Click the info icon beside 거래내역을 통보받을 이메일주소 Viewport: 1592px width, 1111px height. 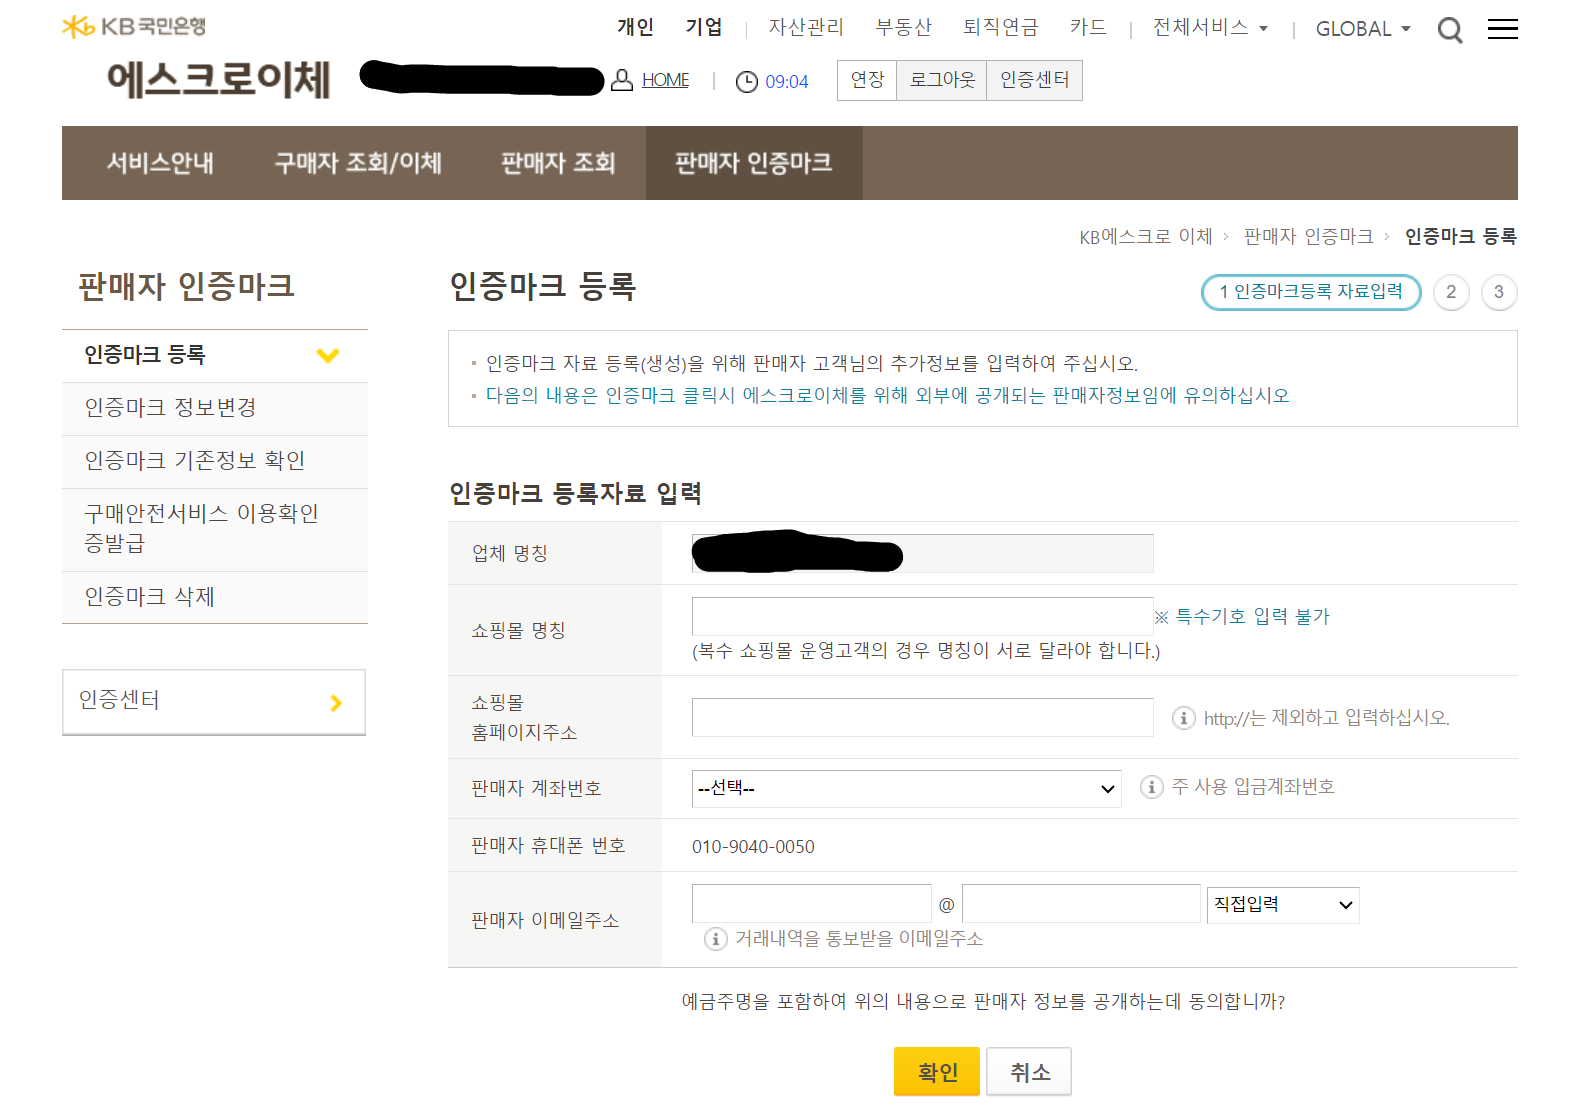pos(716,939)
